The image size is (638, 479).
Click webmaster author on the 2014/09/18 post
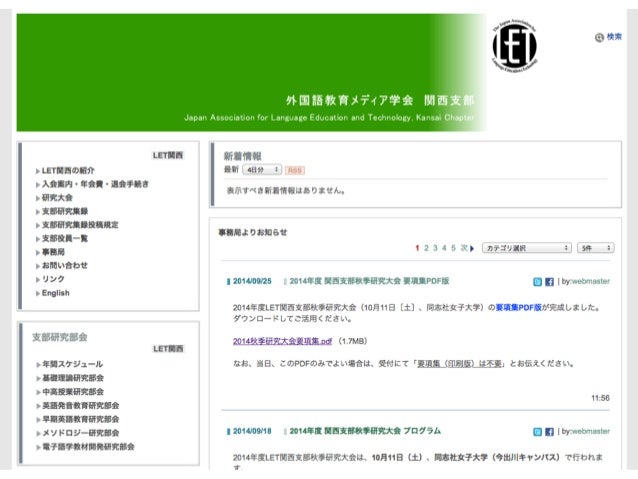[590, 431]
